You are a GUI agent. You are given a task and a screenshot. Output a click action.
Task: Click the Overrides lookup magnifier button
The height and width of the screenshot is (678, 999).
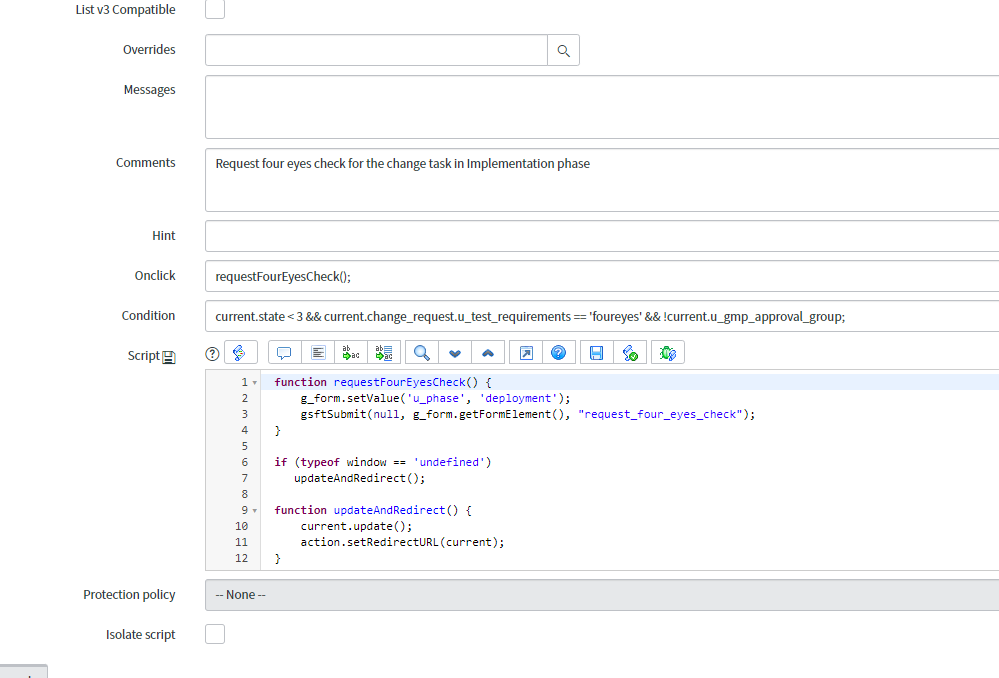pyautogui.click(x=563, y=50)
